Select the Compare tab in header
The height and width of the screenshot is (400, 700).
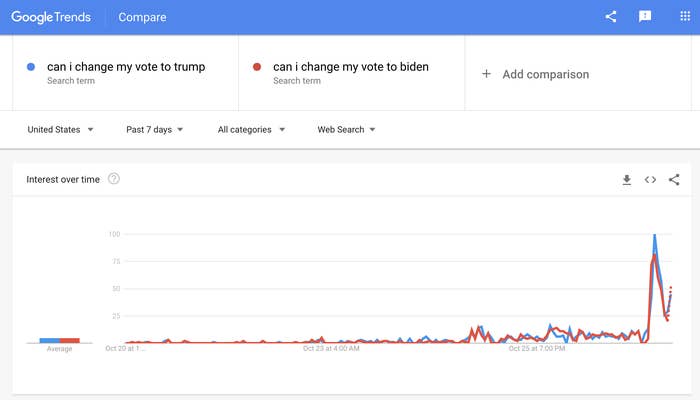[x=142, y=17]
